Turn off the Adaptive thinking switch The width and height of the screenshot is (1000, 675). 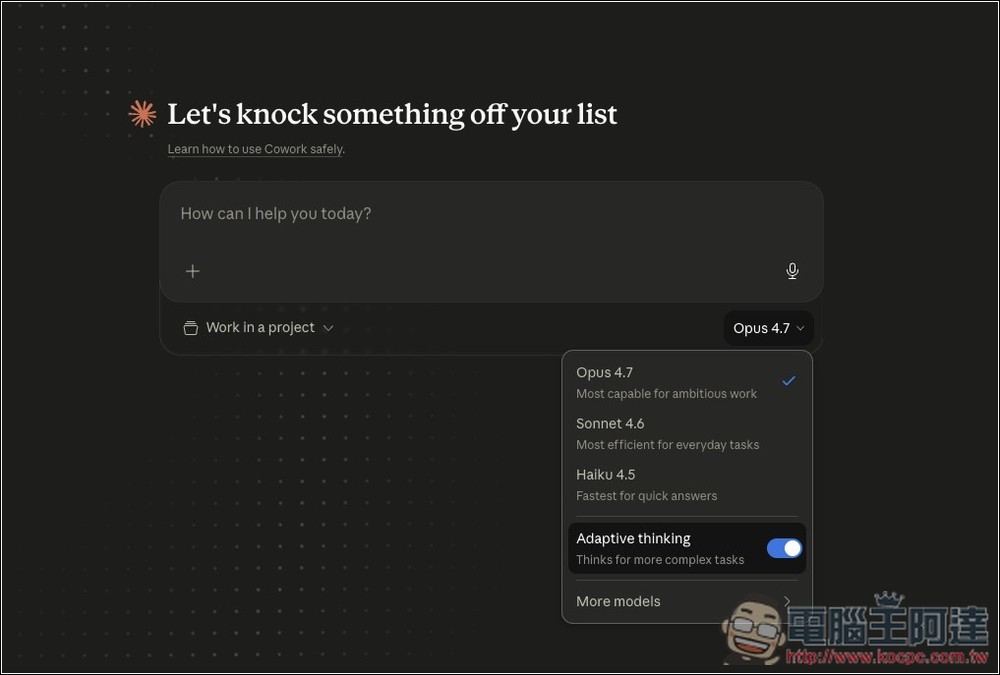(784, 548)
